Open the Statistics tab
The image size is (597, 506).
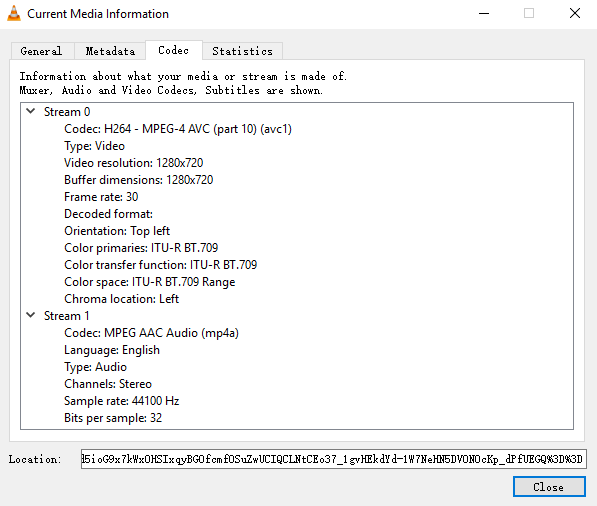pos(243,51)
